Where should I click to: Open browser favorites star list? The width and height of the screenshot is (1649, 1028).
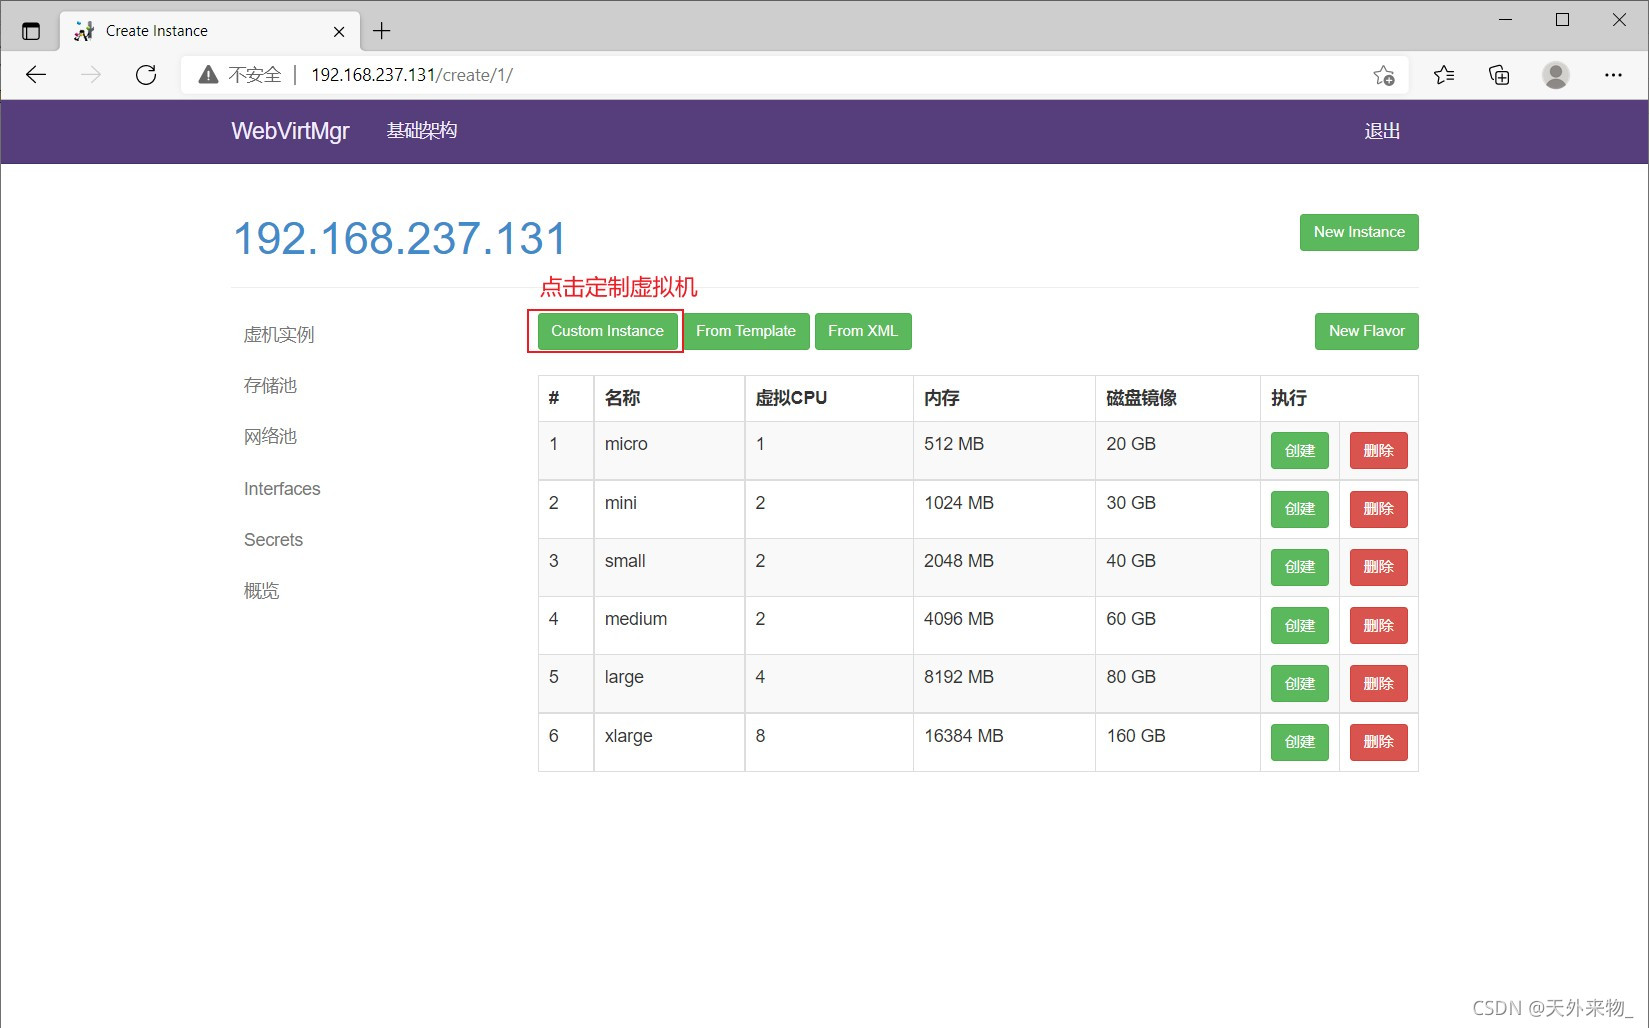(x=1443, y=75)
